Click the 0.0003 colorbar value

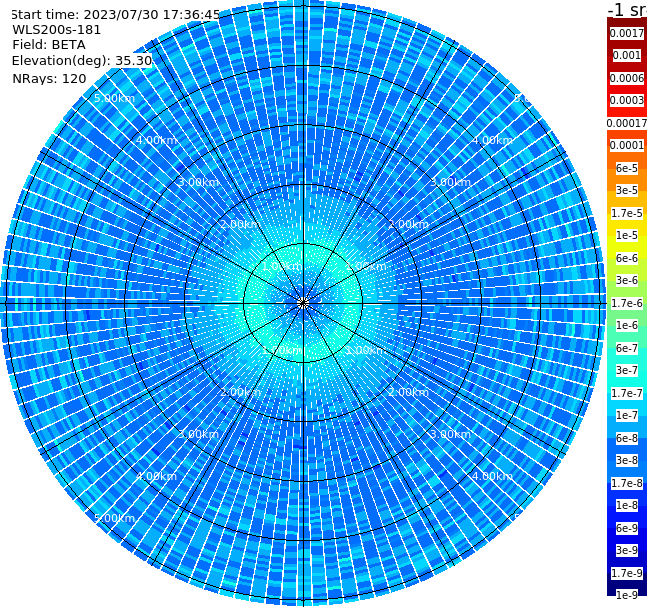[x=627, y=100]
